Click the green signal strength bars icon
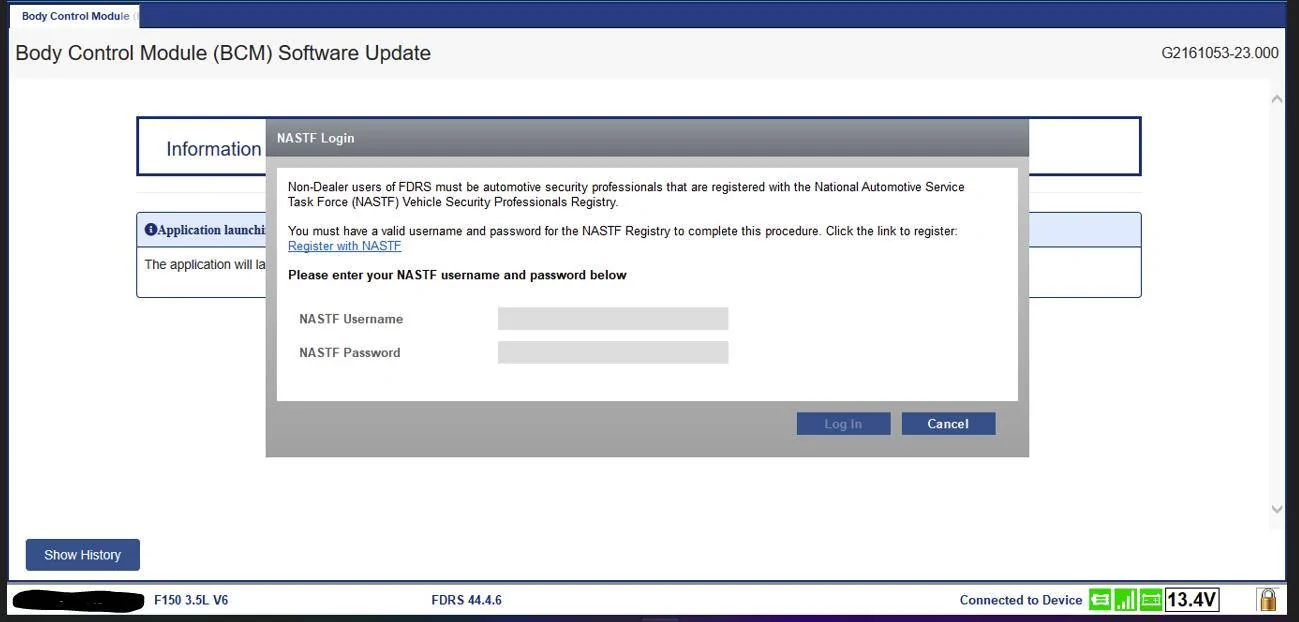This screenshot has width=1299, height=622. pyautogui.click(x=1125, y=599)
